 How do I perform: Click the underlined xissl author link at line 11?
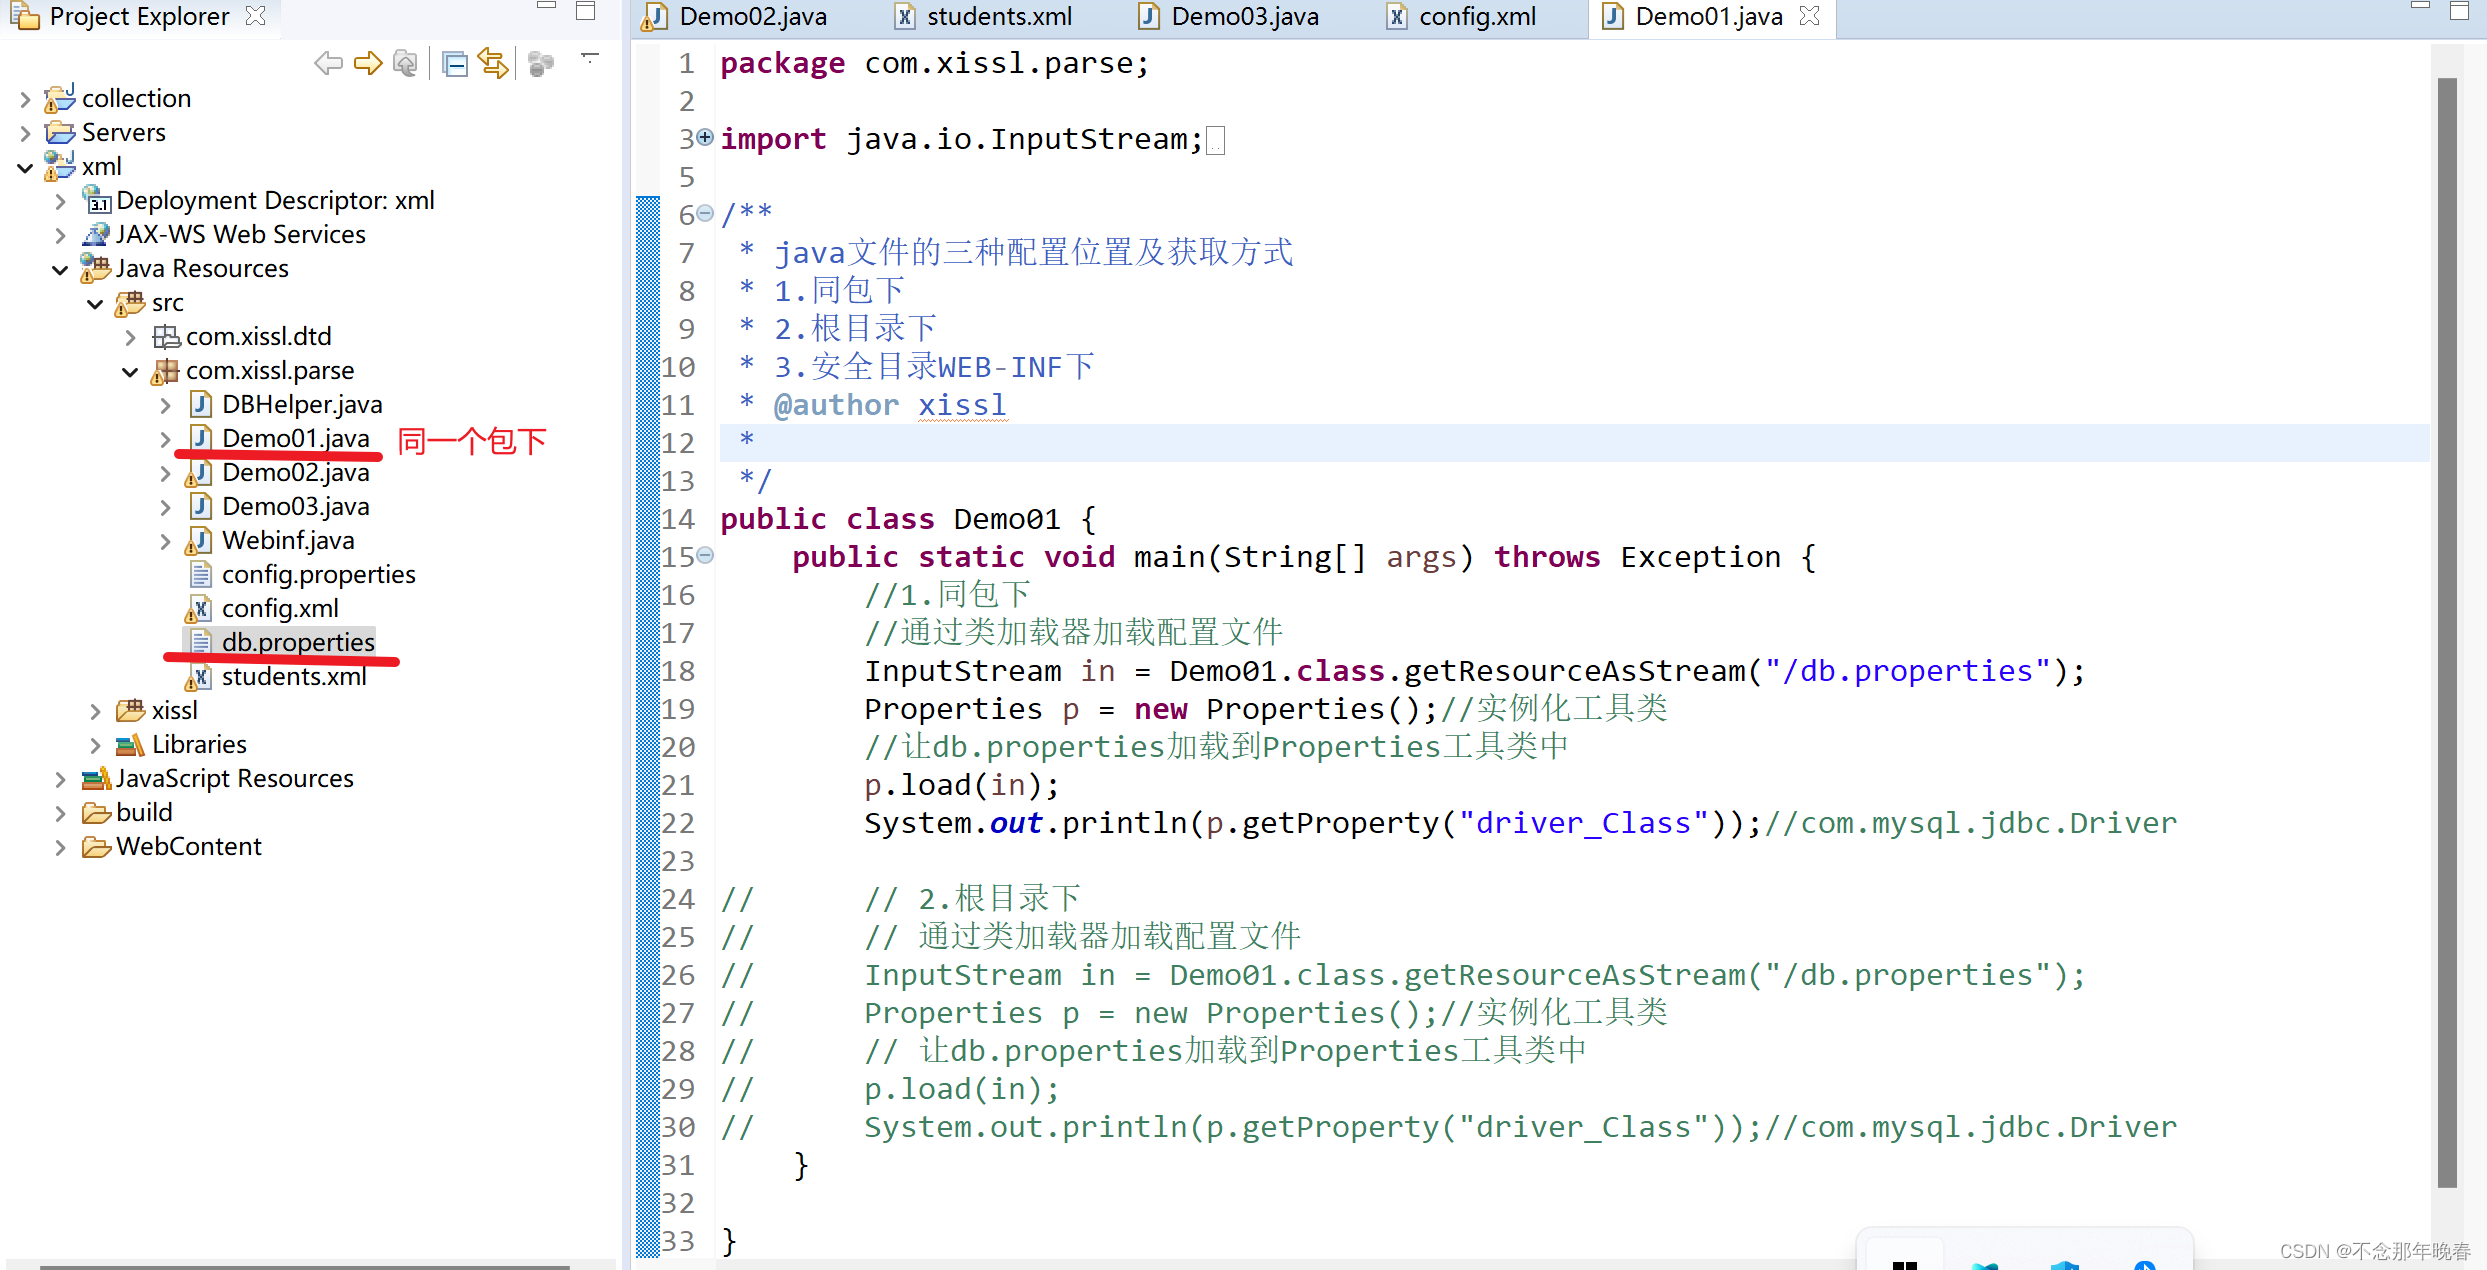click(962, 404)
